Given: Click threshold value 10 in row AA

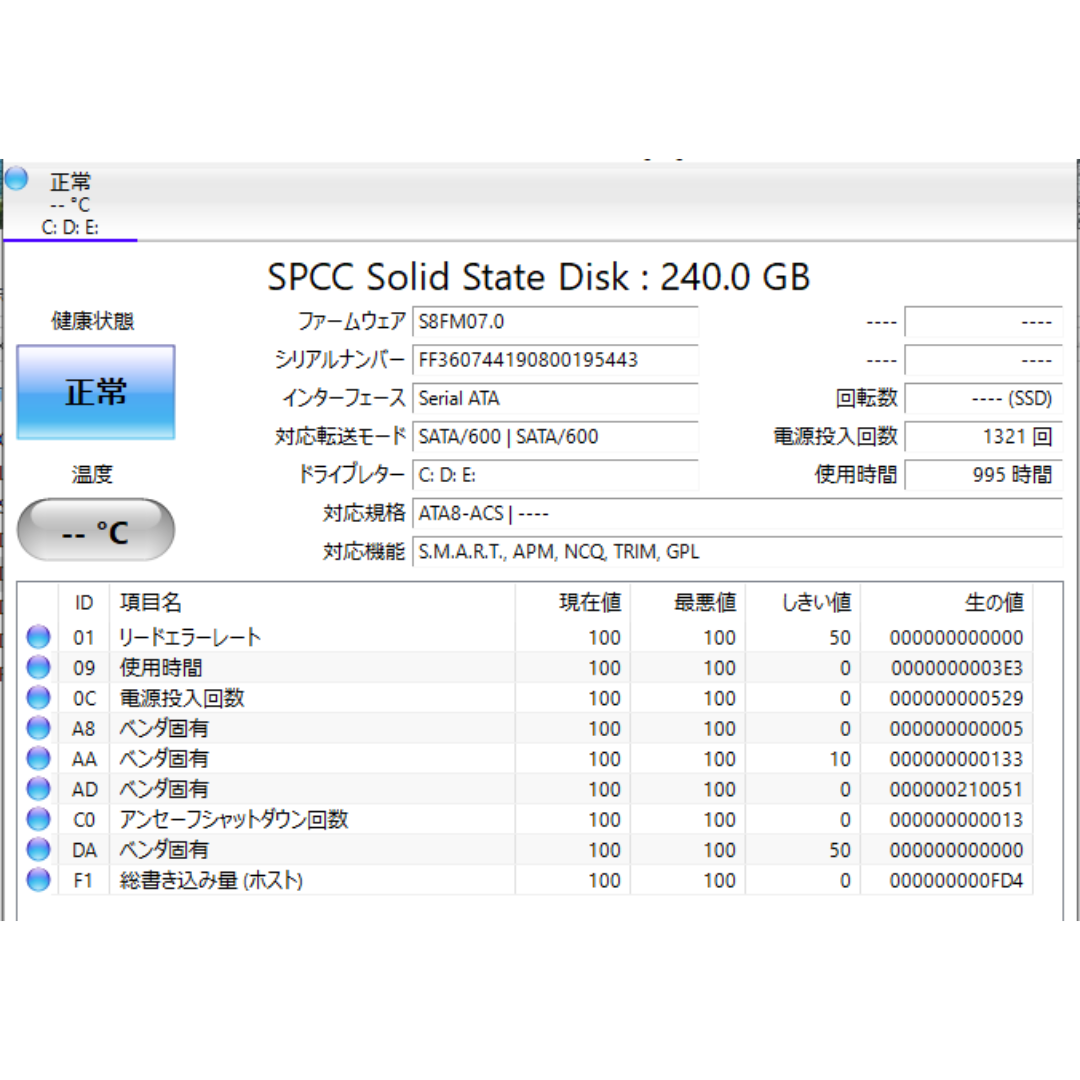Looking at the screenshot, I should (840, 759).
